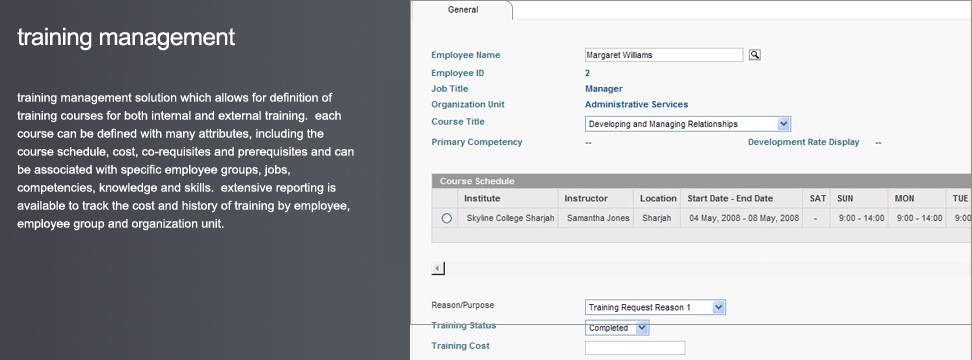Click the Start Date - End Date header
Screen dimensions: 972x360
point(730,198)
